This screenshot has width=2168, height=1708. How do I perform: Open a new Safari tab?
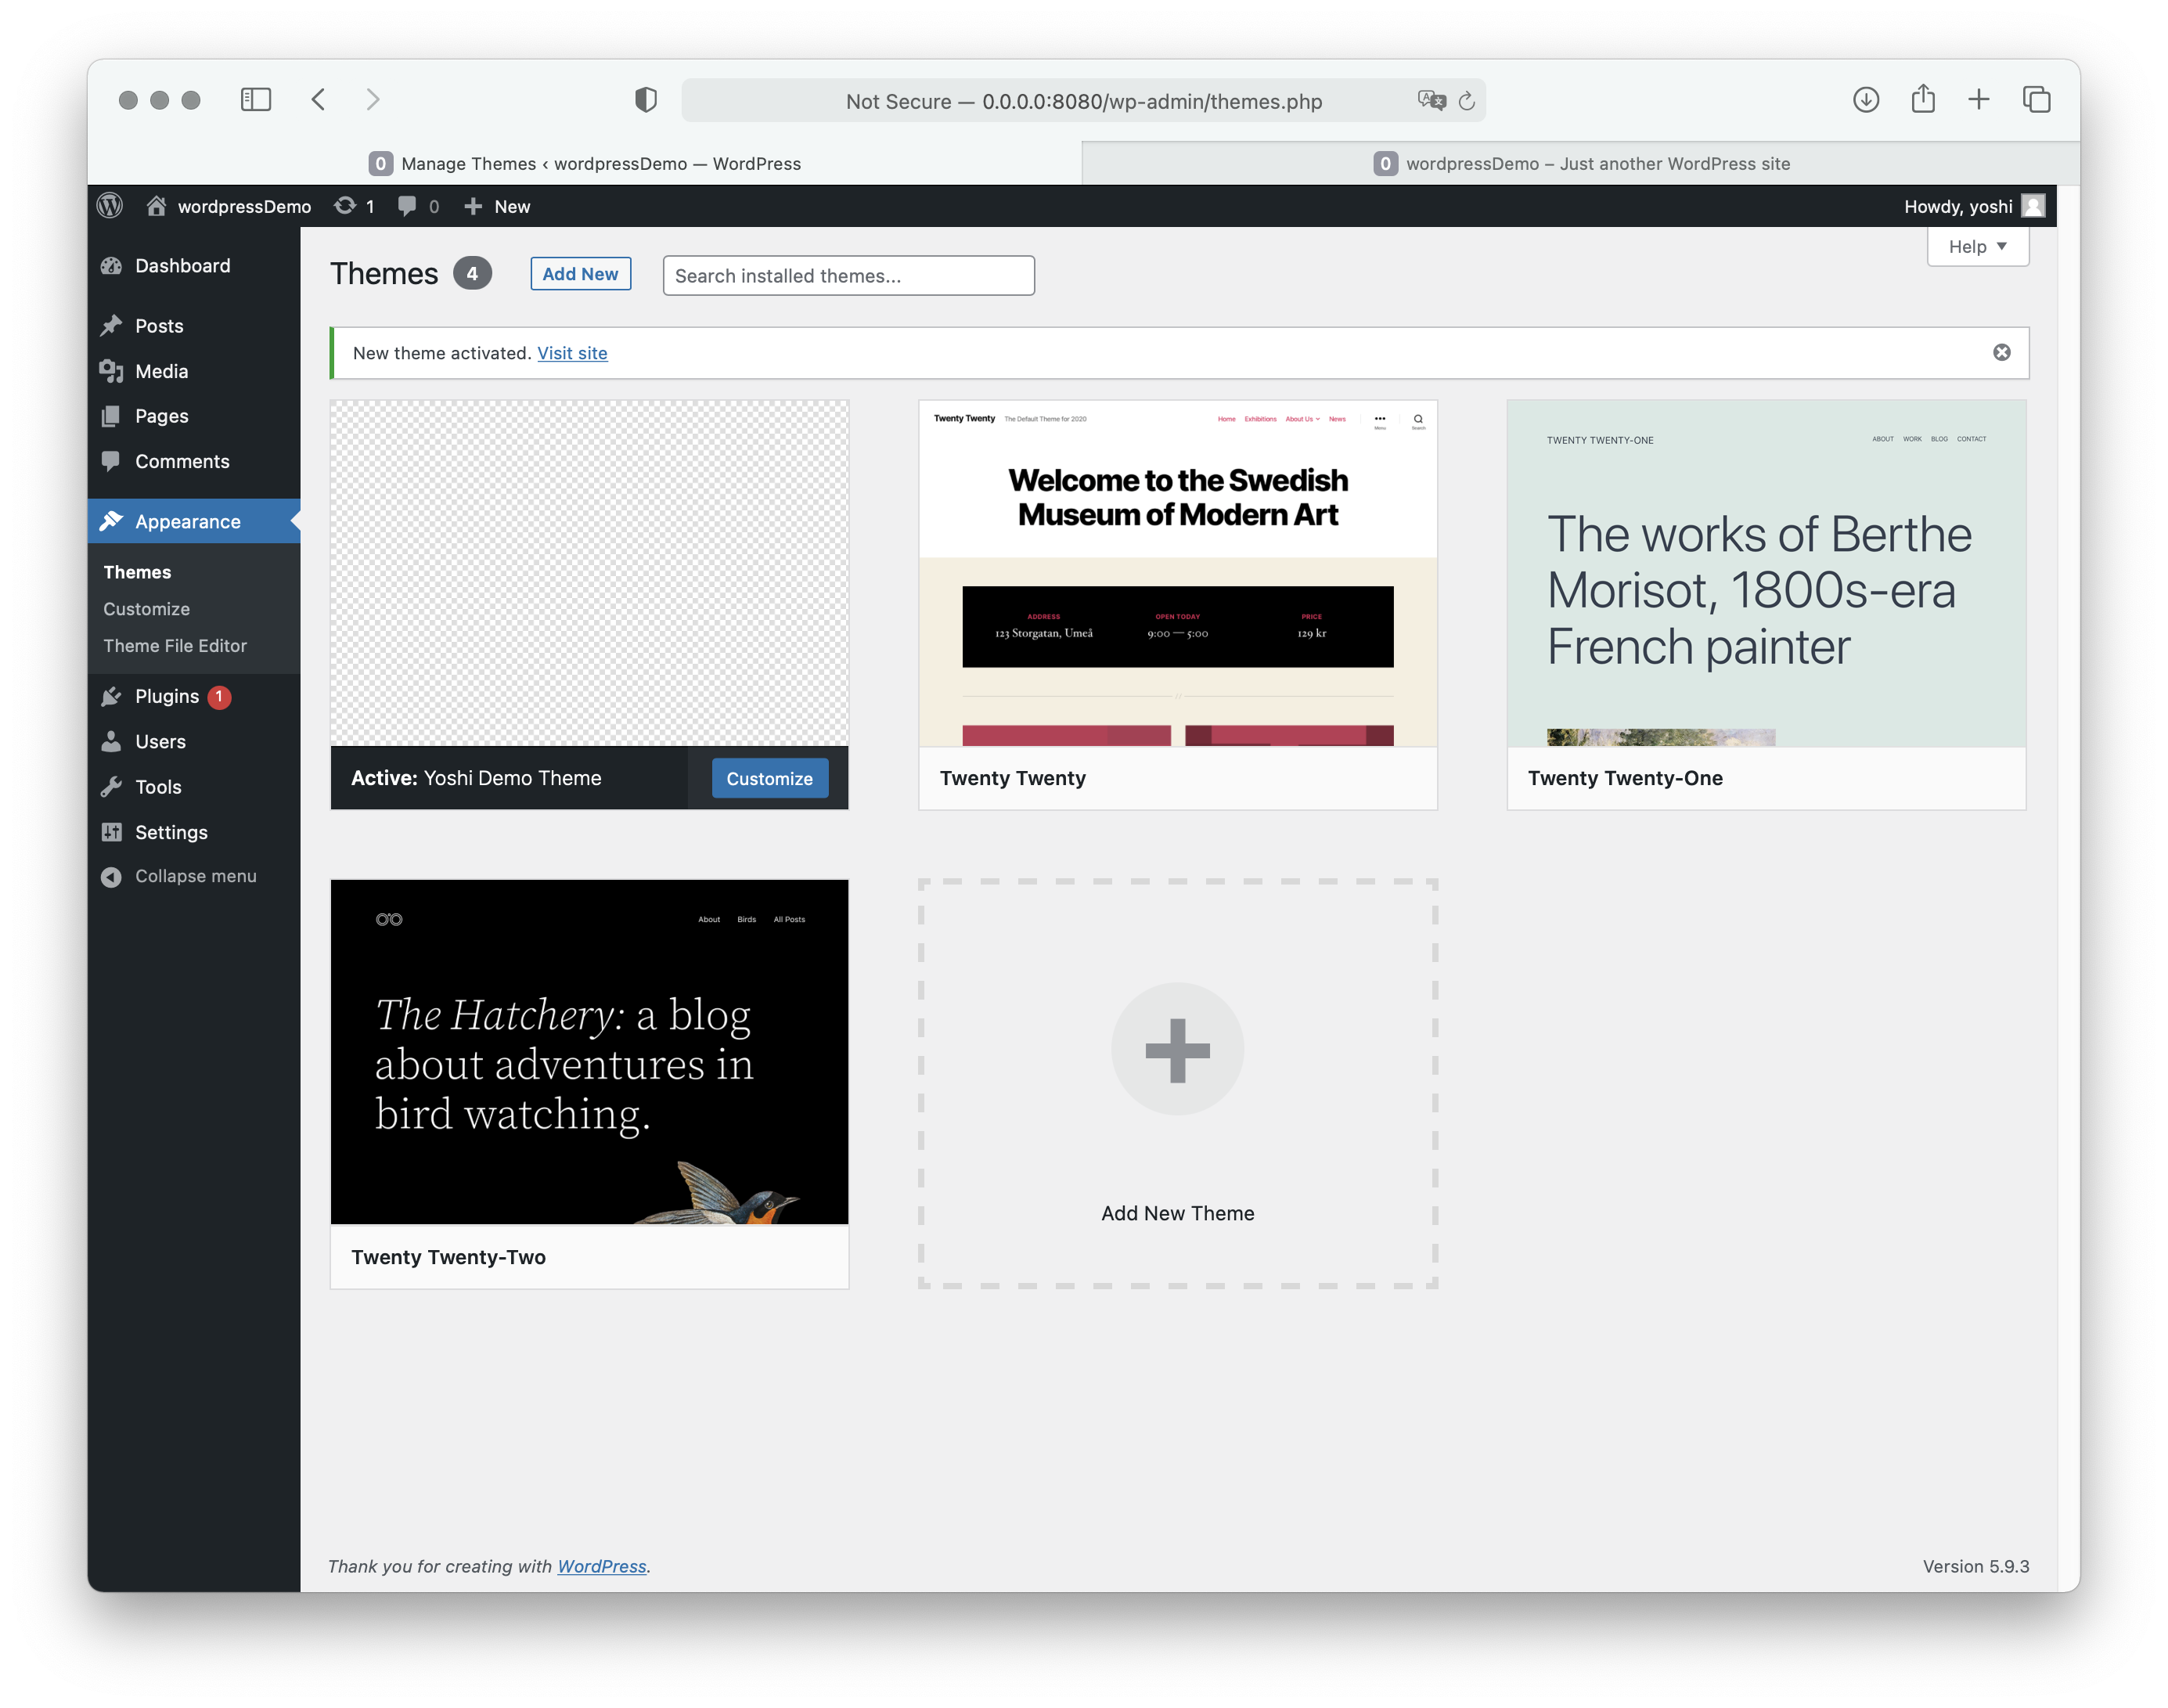1978,99
